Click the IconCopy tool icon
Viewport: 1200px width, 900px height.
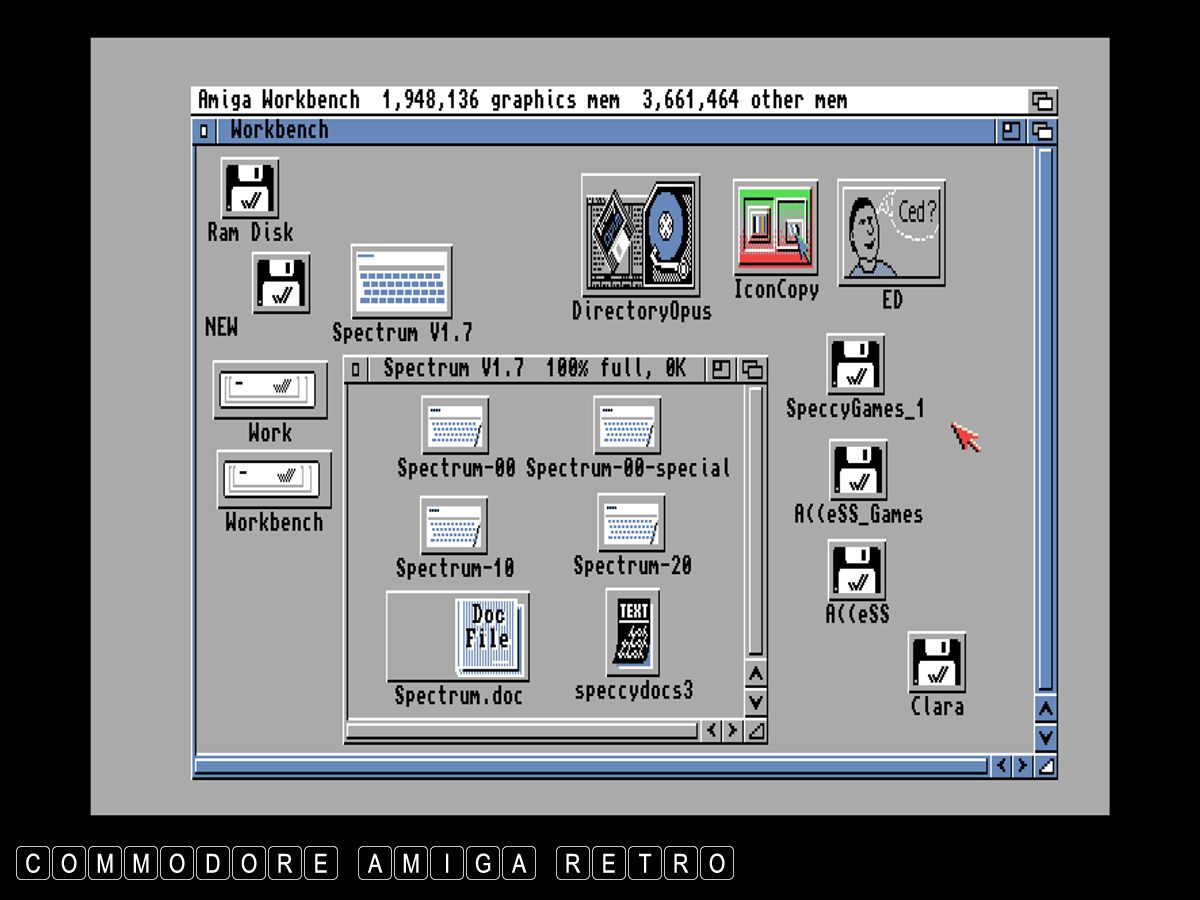coord(775,227)
